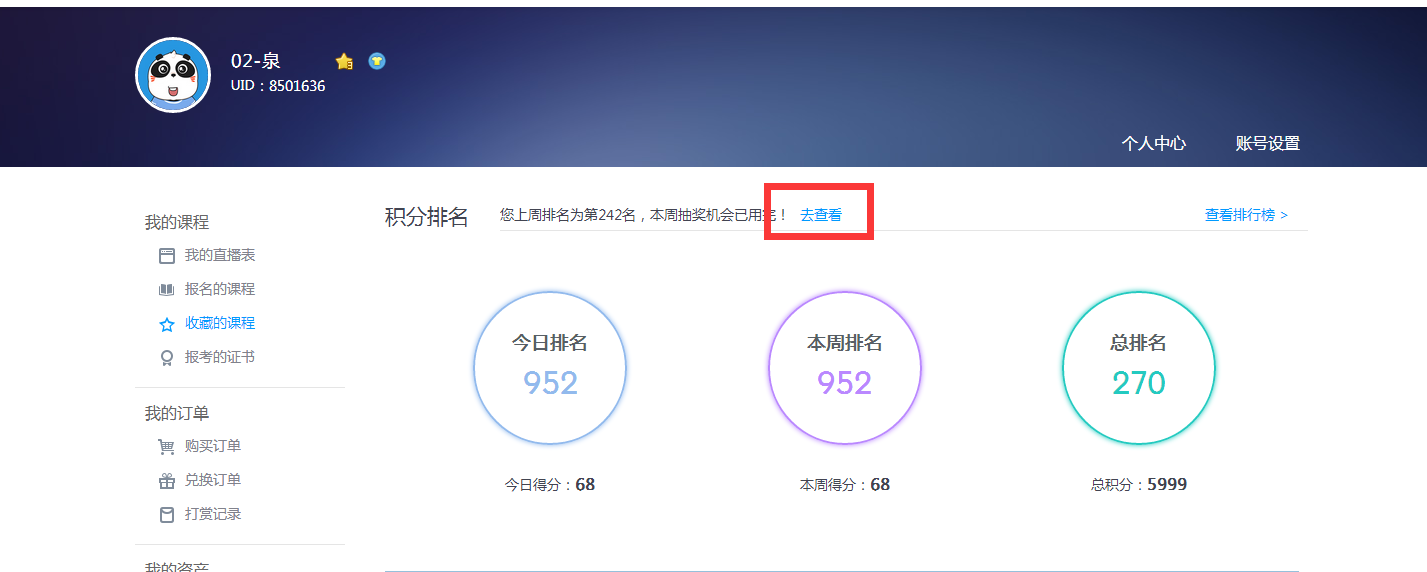Screen dimensions: 1427x572
Task: Open 查看排行榜 leaderboard link
Action: click(x=1245, y=215)
